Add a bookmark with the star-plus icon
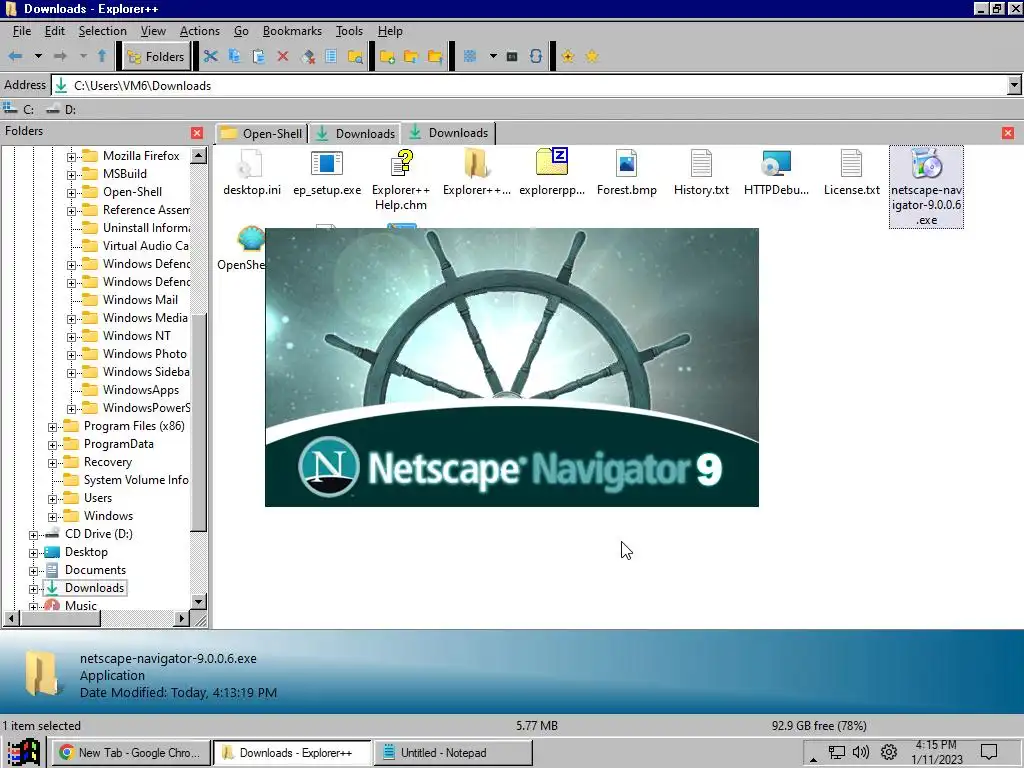 (x=568, y=56)
